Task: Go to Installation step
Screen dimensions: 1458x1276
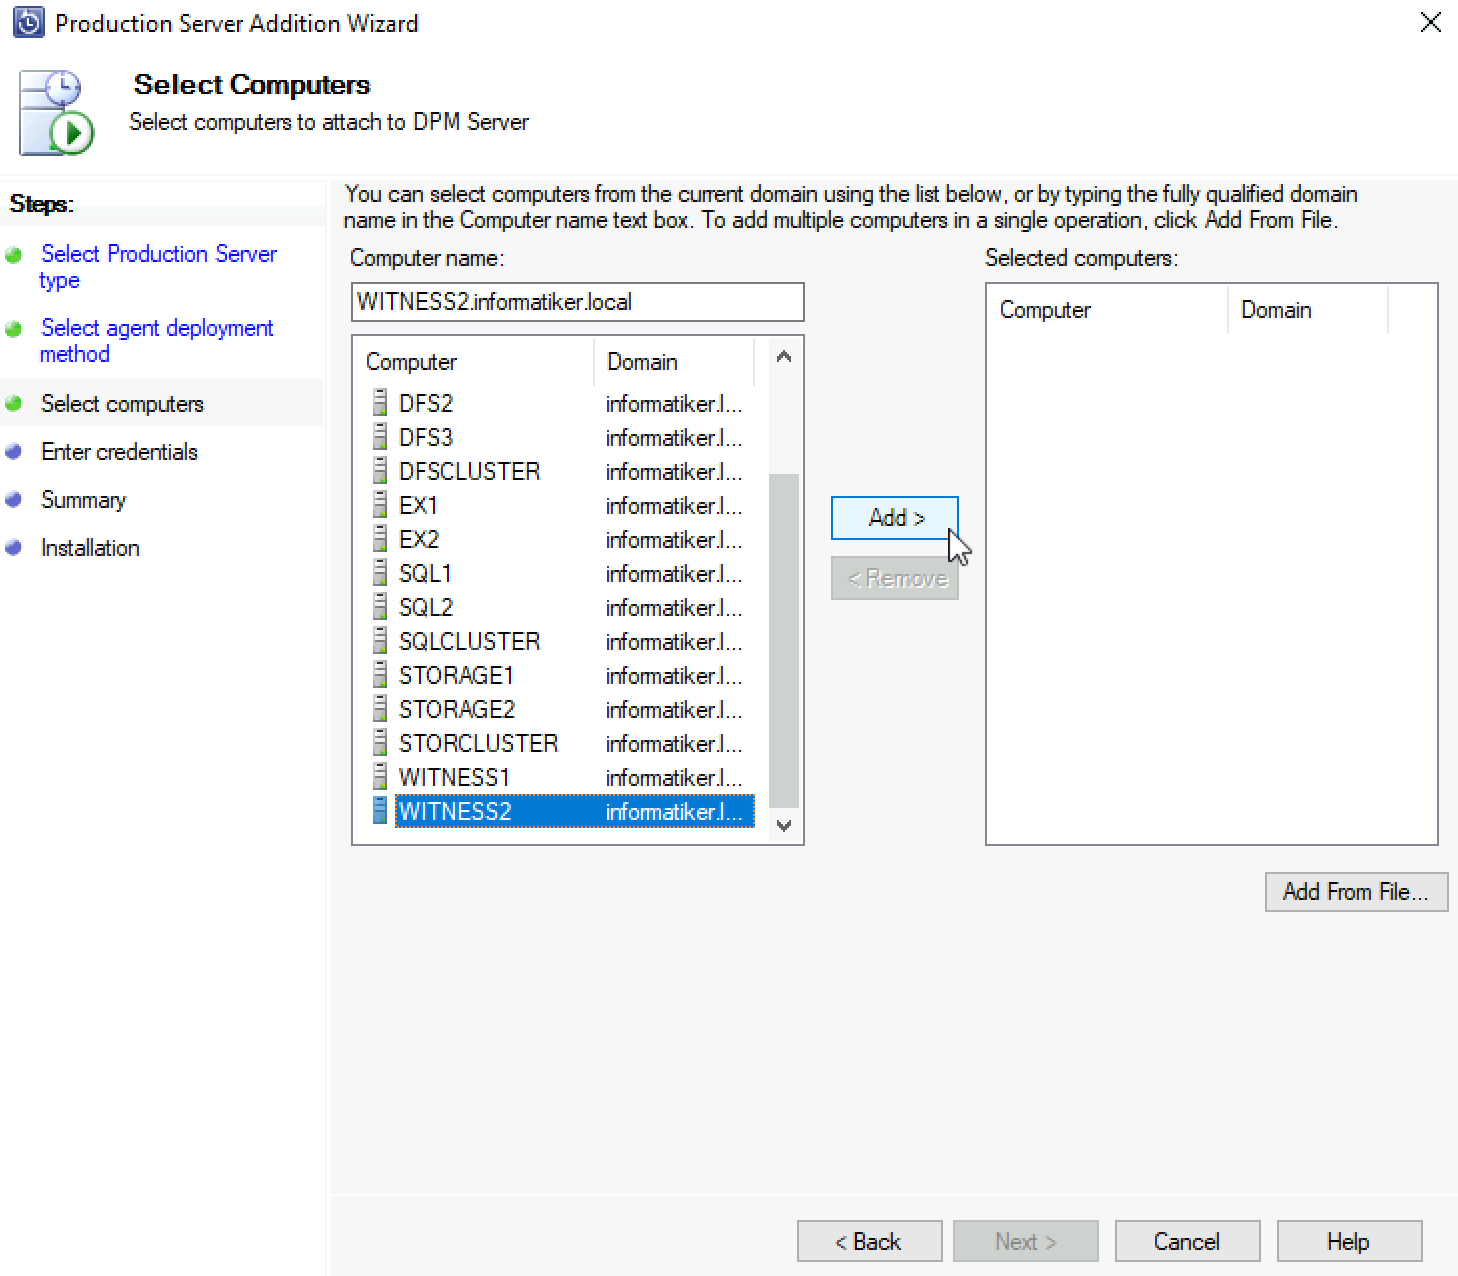Action: tap(90, 548)
